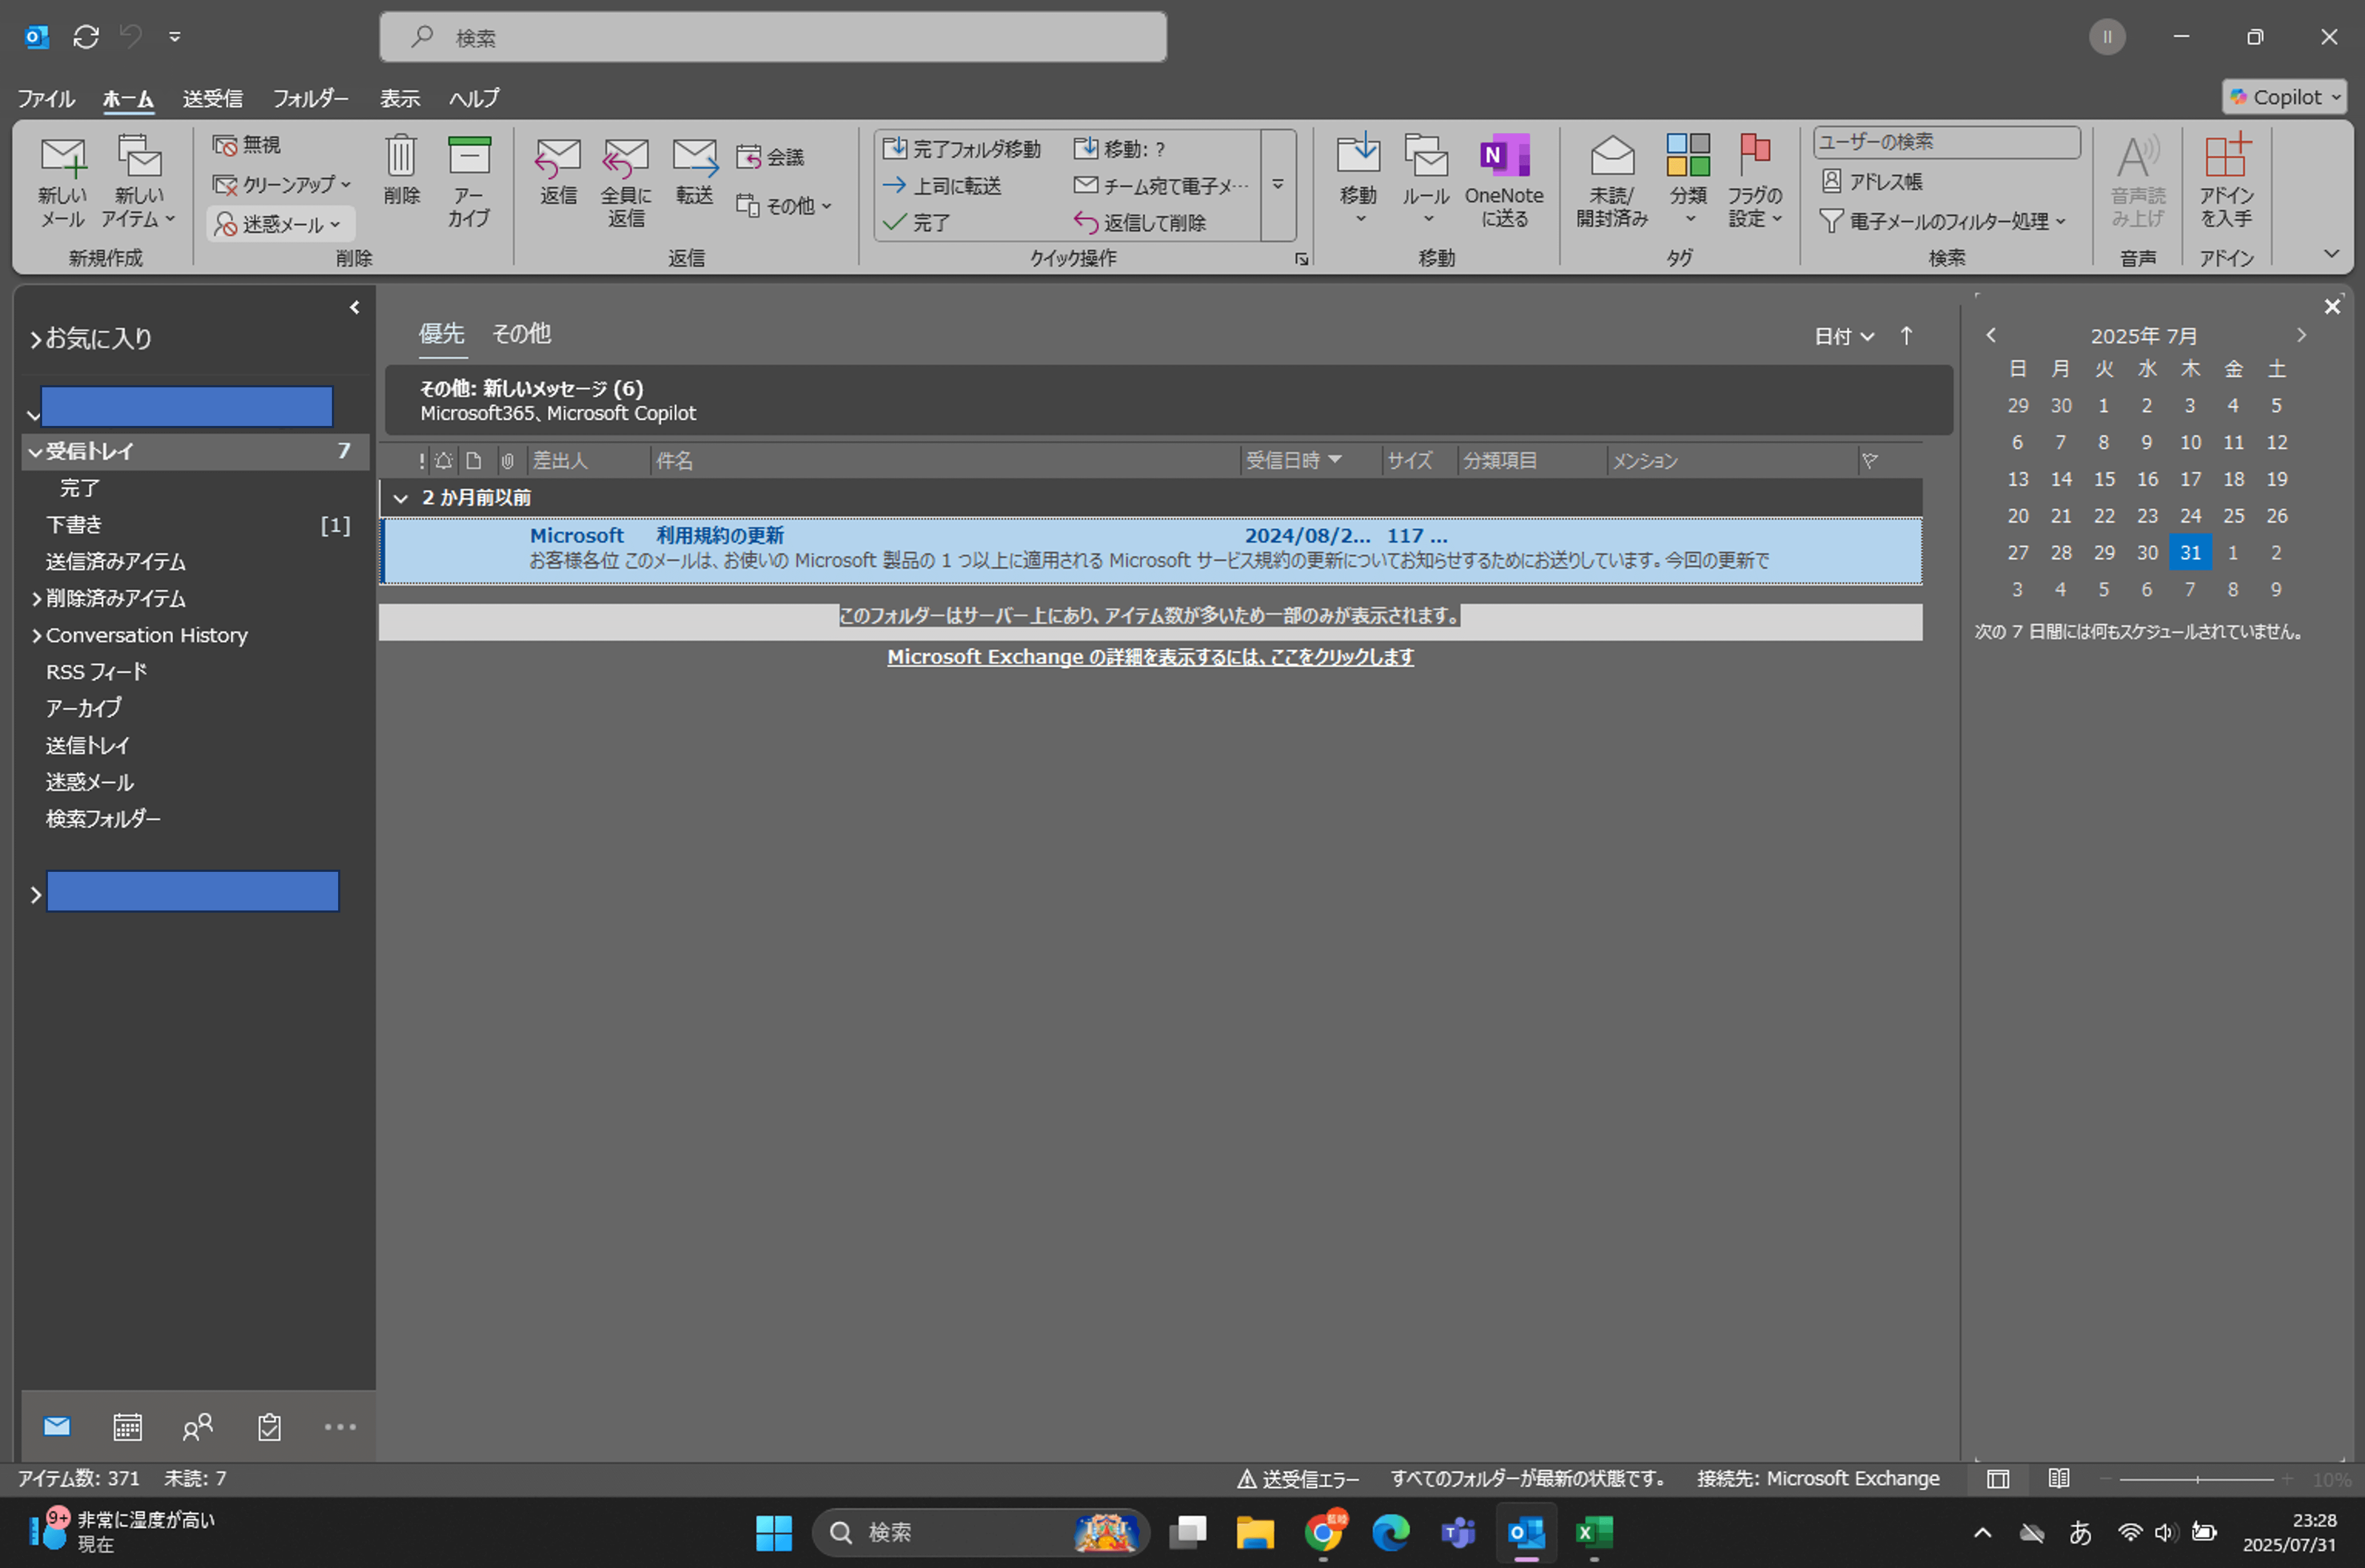The height and width of the screenshot is (1568, 2365).
Task: Toggle 未読/開封済み status
Action: click(1612, 182)
